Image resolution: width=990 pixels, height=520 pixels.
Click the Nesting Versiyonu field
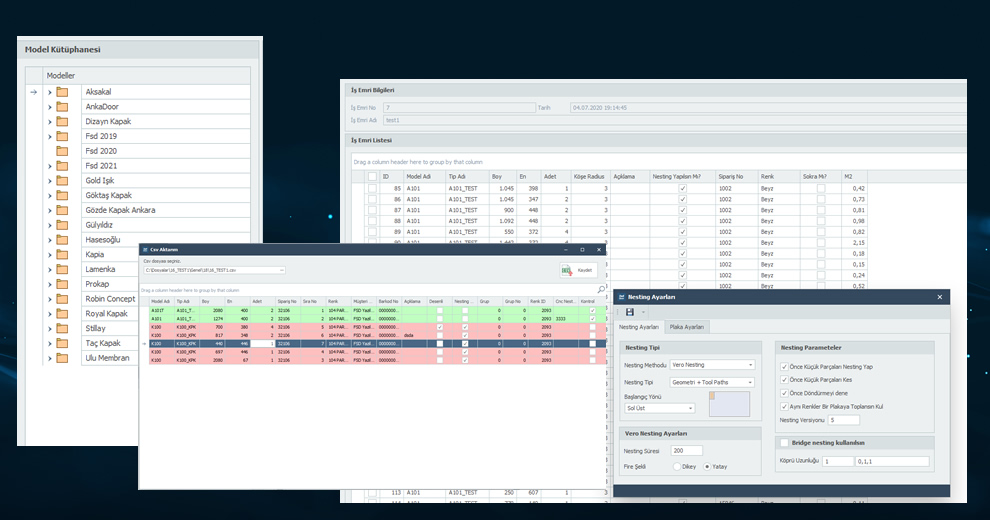844,420
